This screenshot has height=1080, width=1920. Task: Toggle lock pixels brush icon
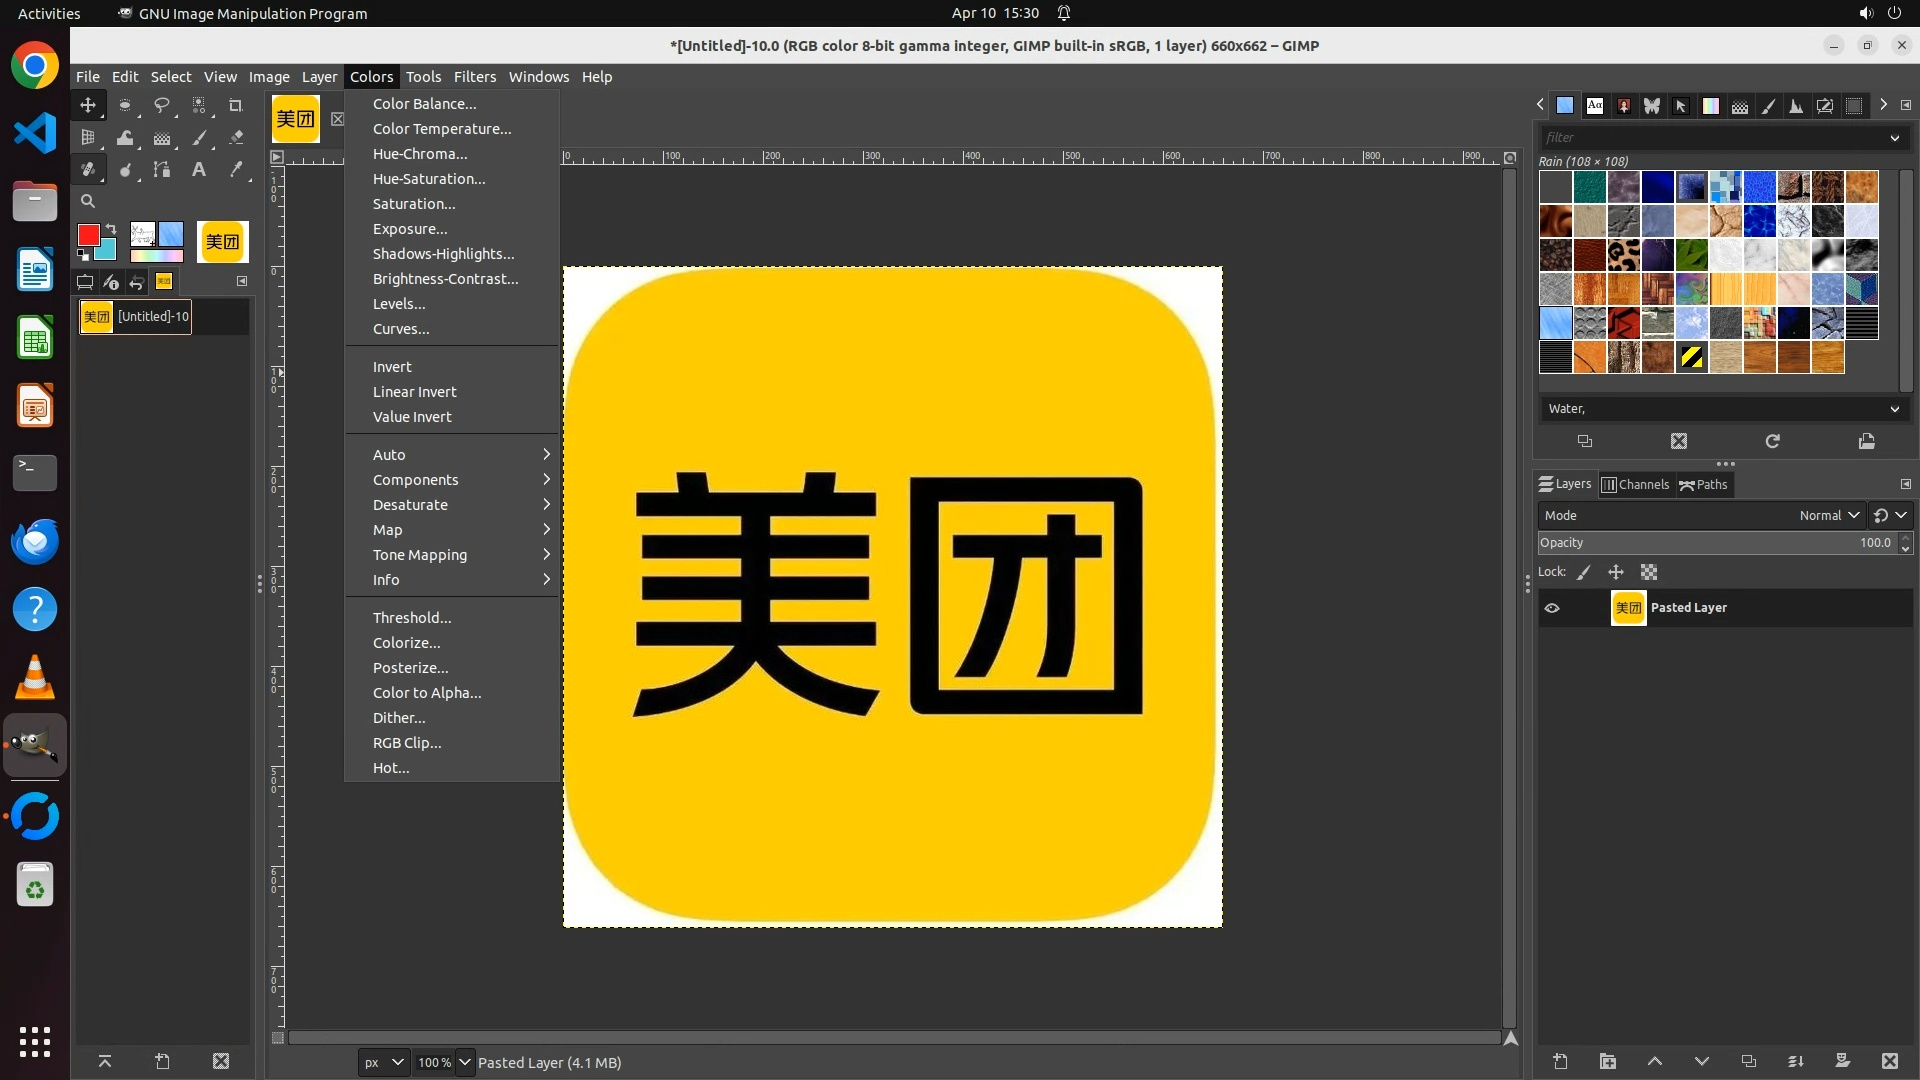coord(1584,572)
